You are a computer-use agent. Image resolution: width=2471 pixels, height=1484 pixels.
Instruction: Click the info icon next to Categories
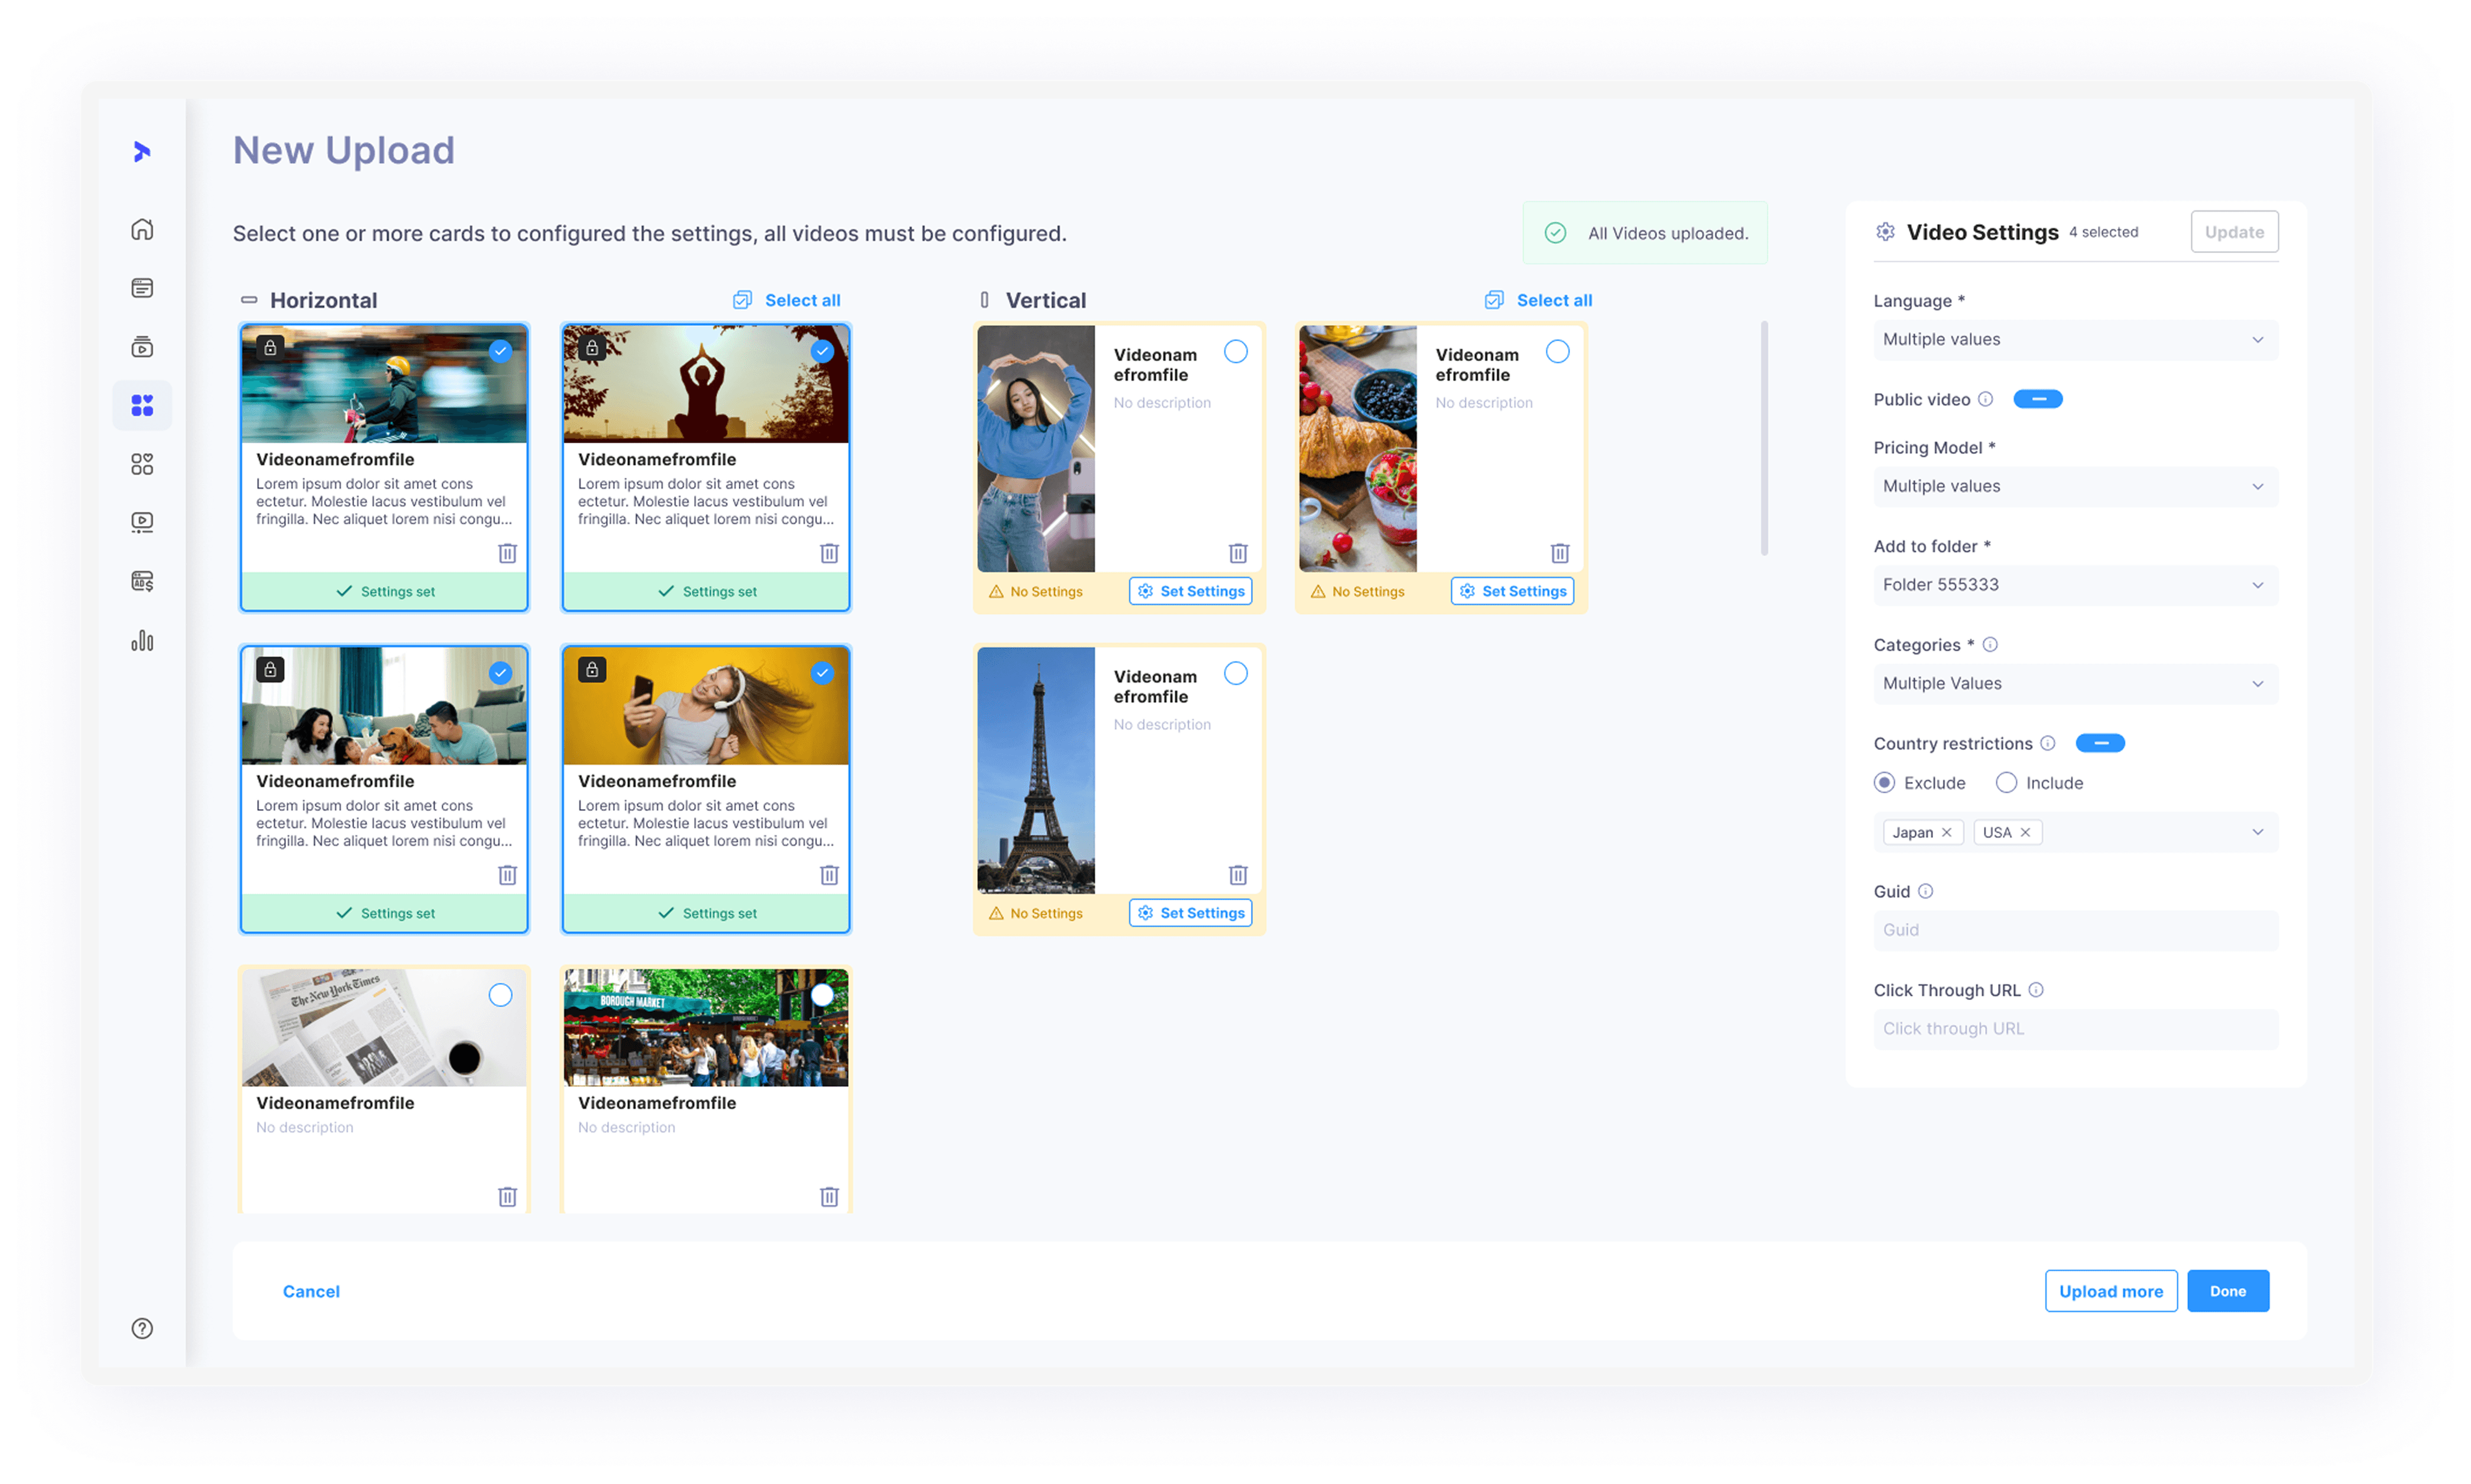click(x=1990, y=645)
